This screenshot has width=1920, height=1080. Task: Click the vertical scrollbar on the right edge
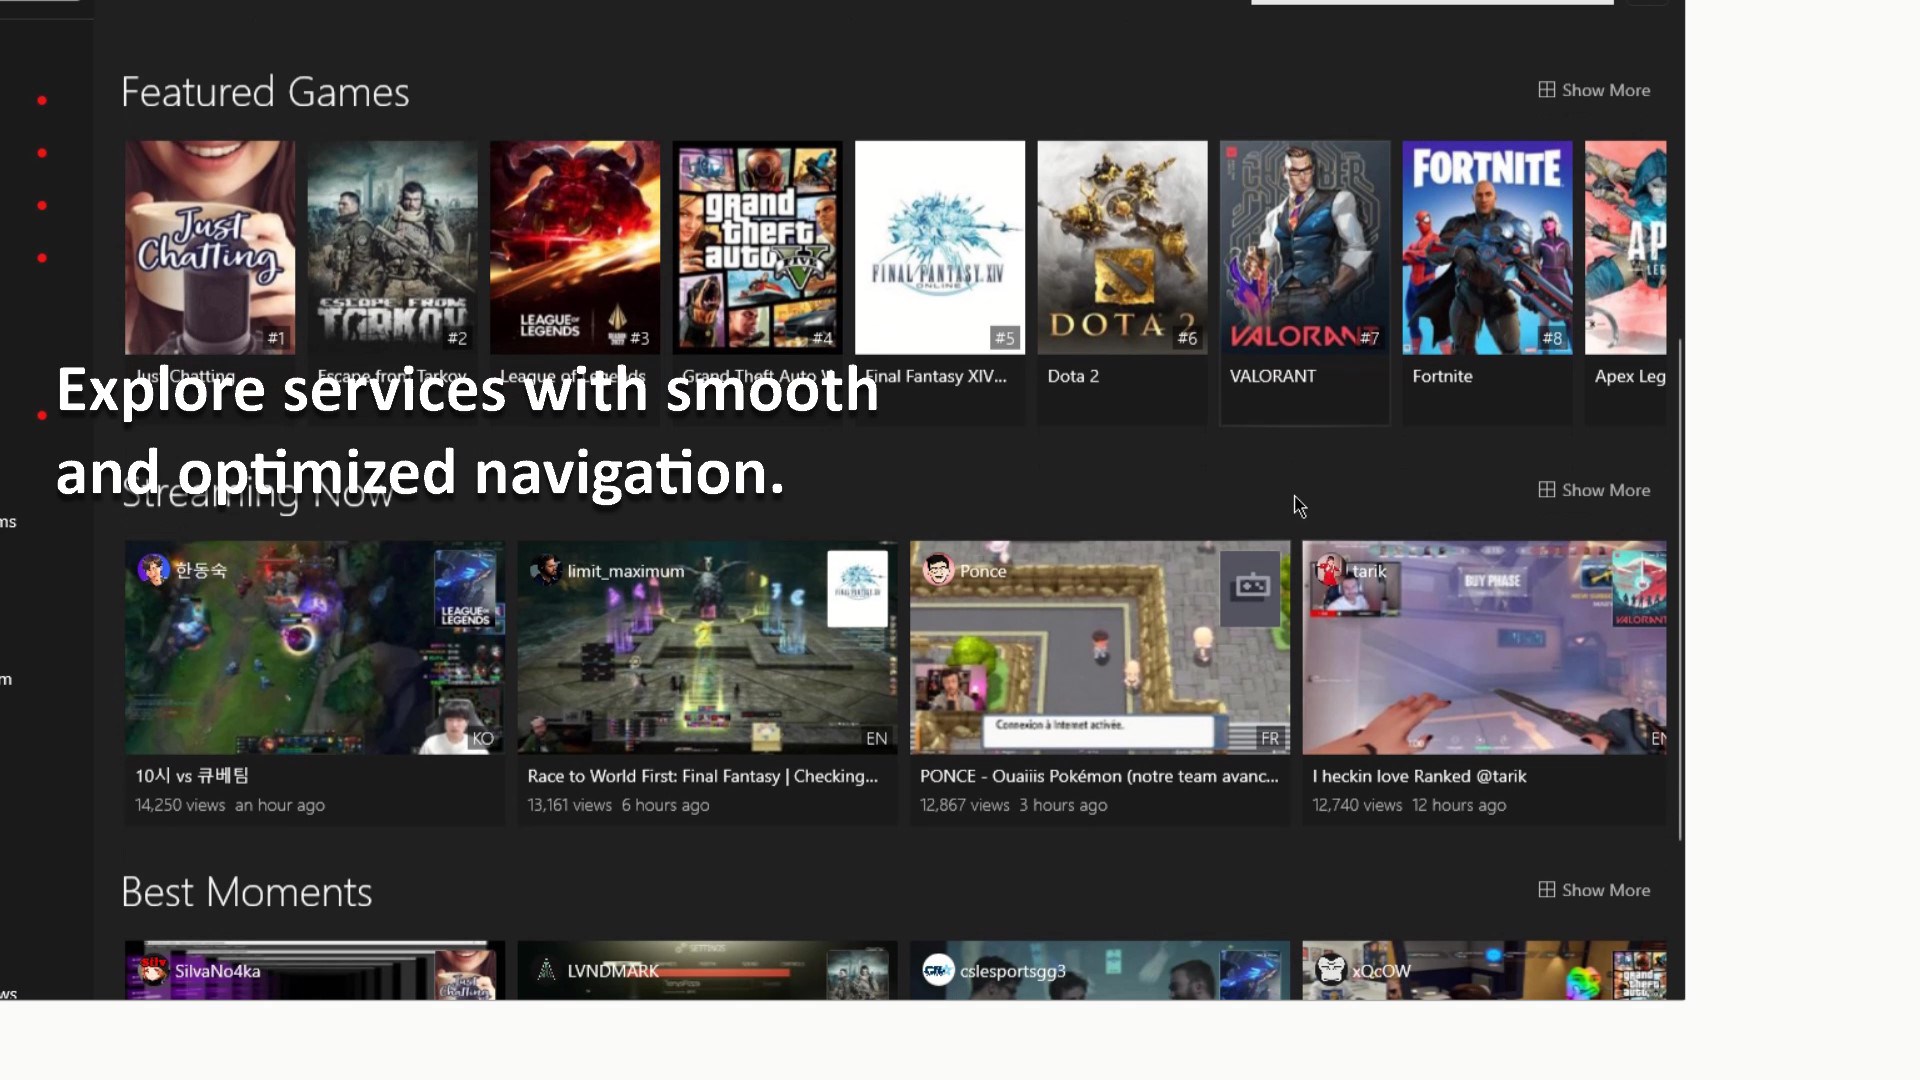click(x=1680, y=590)
